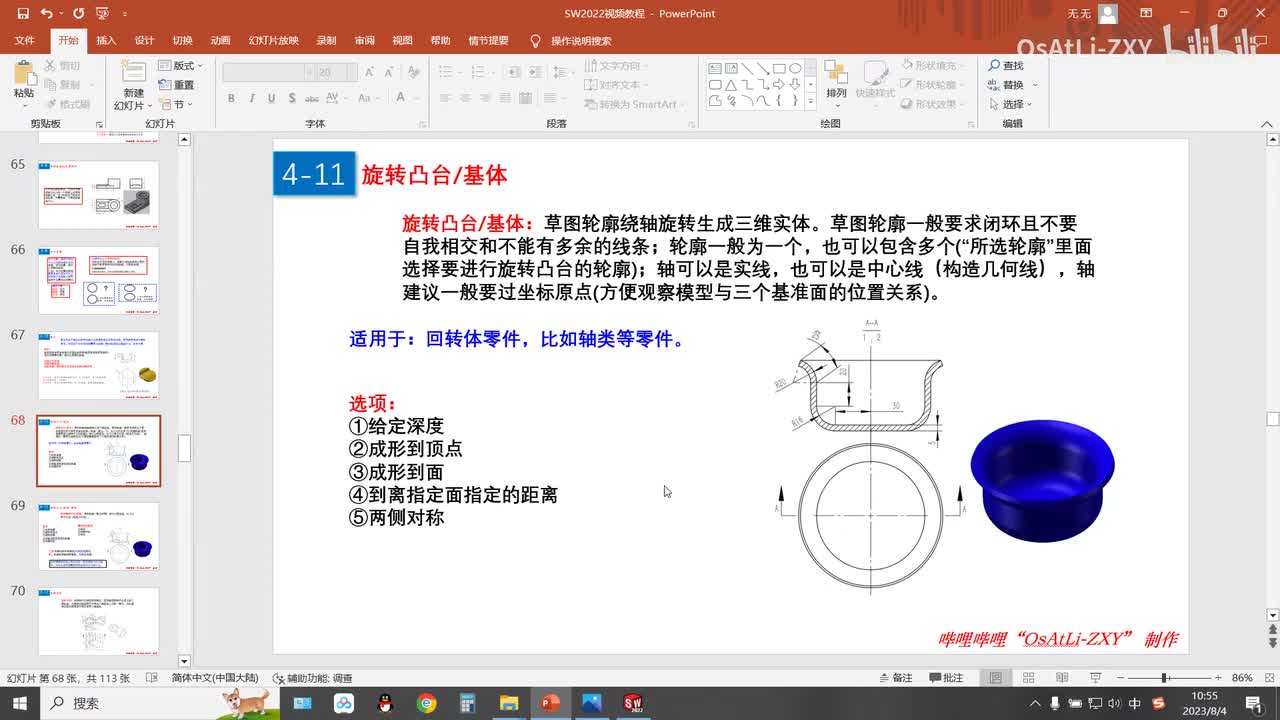Switch to the 设计 Design tab
Image resolution: width=1280 pixels, height=720 pixels.
pos(144,41)
